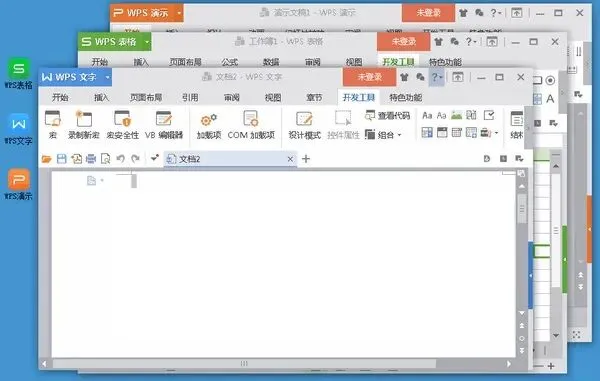Open chat feedback icon in WPS 文字 title bar
The width and height of the screenshot is (600, 381).
click(x=421, y=78)
